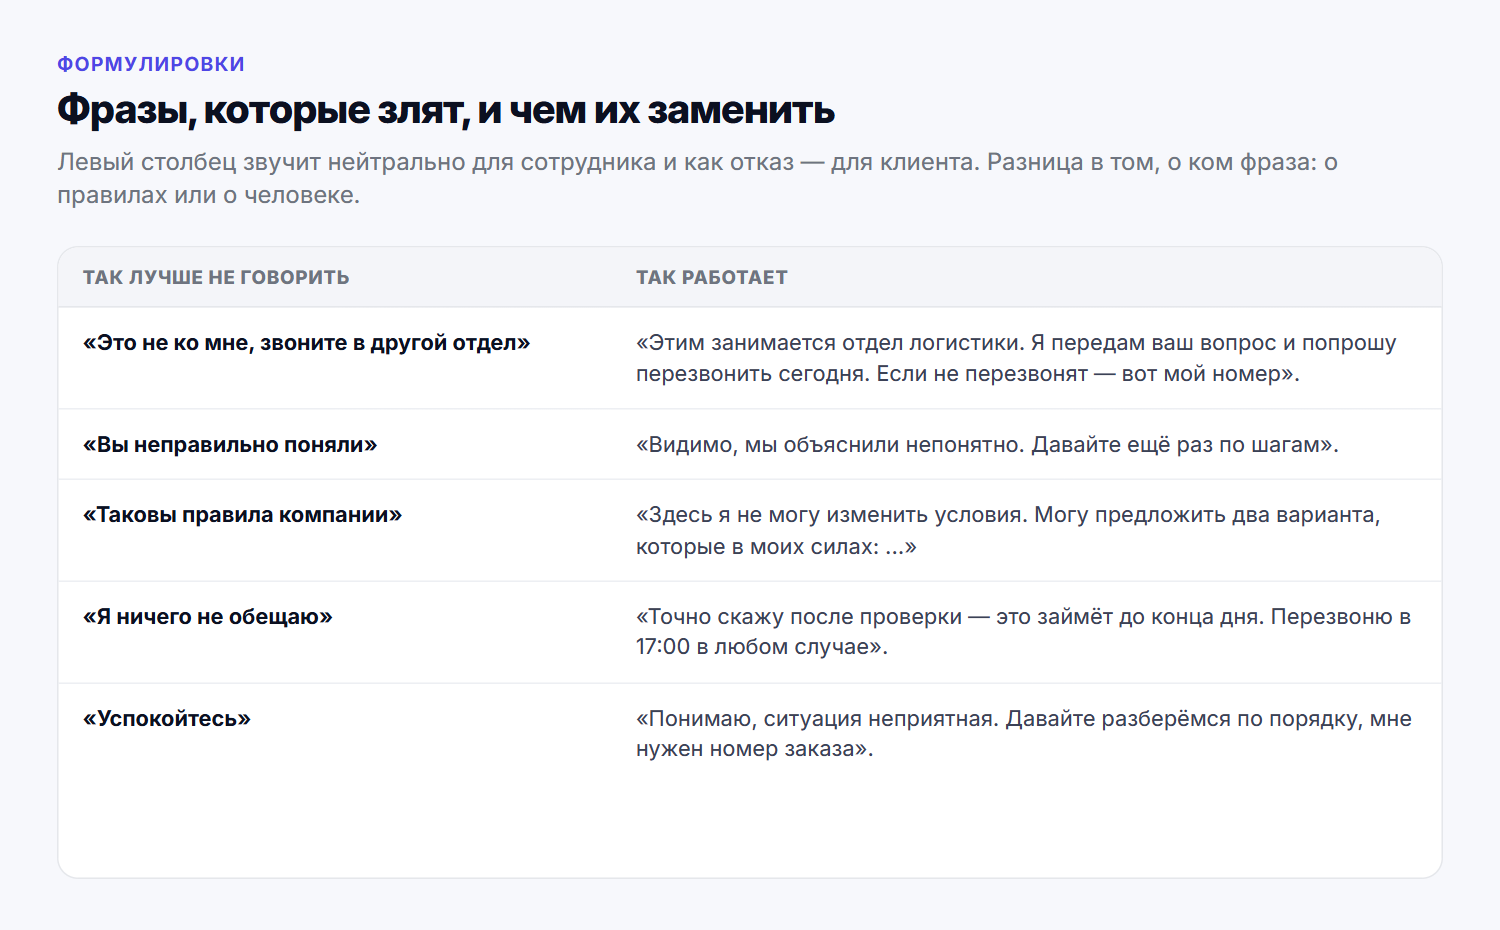The image size is (1500, 930).
Task: Click the «ФОРМУЛИРОВКИ» section label
Action: click(151, 64)
